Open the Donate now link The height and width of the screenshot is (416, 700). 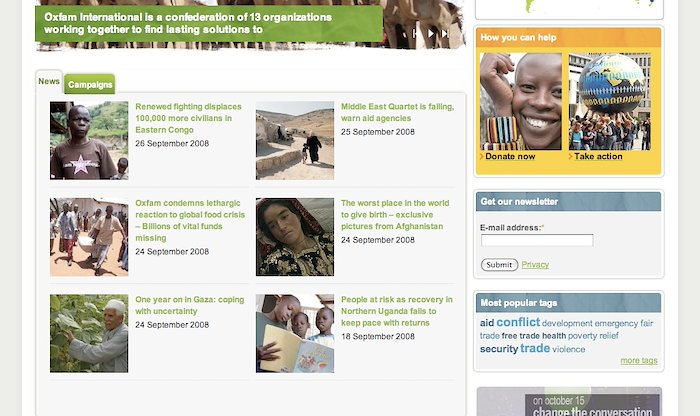pyautogui.click(x=510, y=156)
